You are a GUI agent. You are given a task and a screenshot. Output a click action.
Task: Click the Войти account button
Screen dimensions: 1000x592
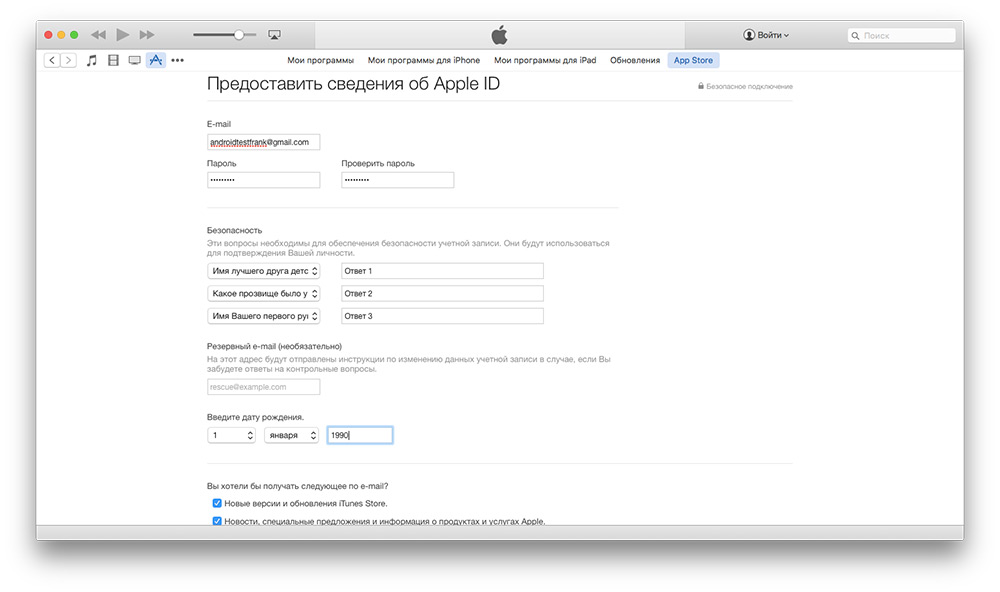766,35
